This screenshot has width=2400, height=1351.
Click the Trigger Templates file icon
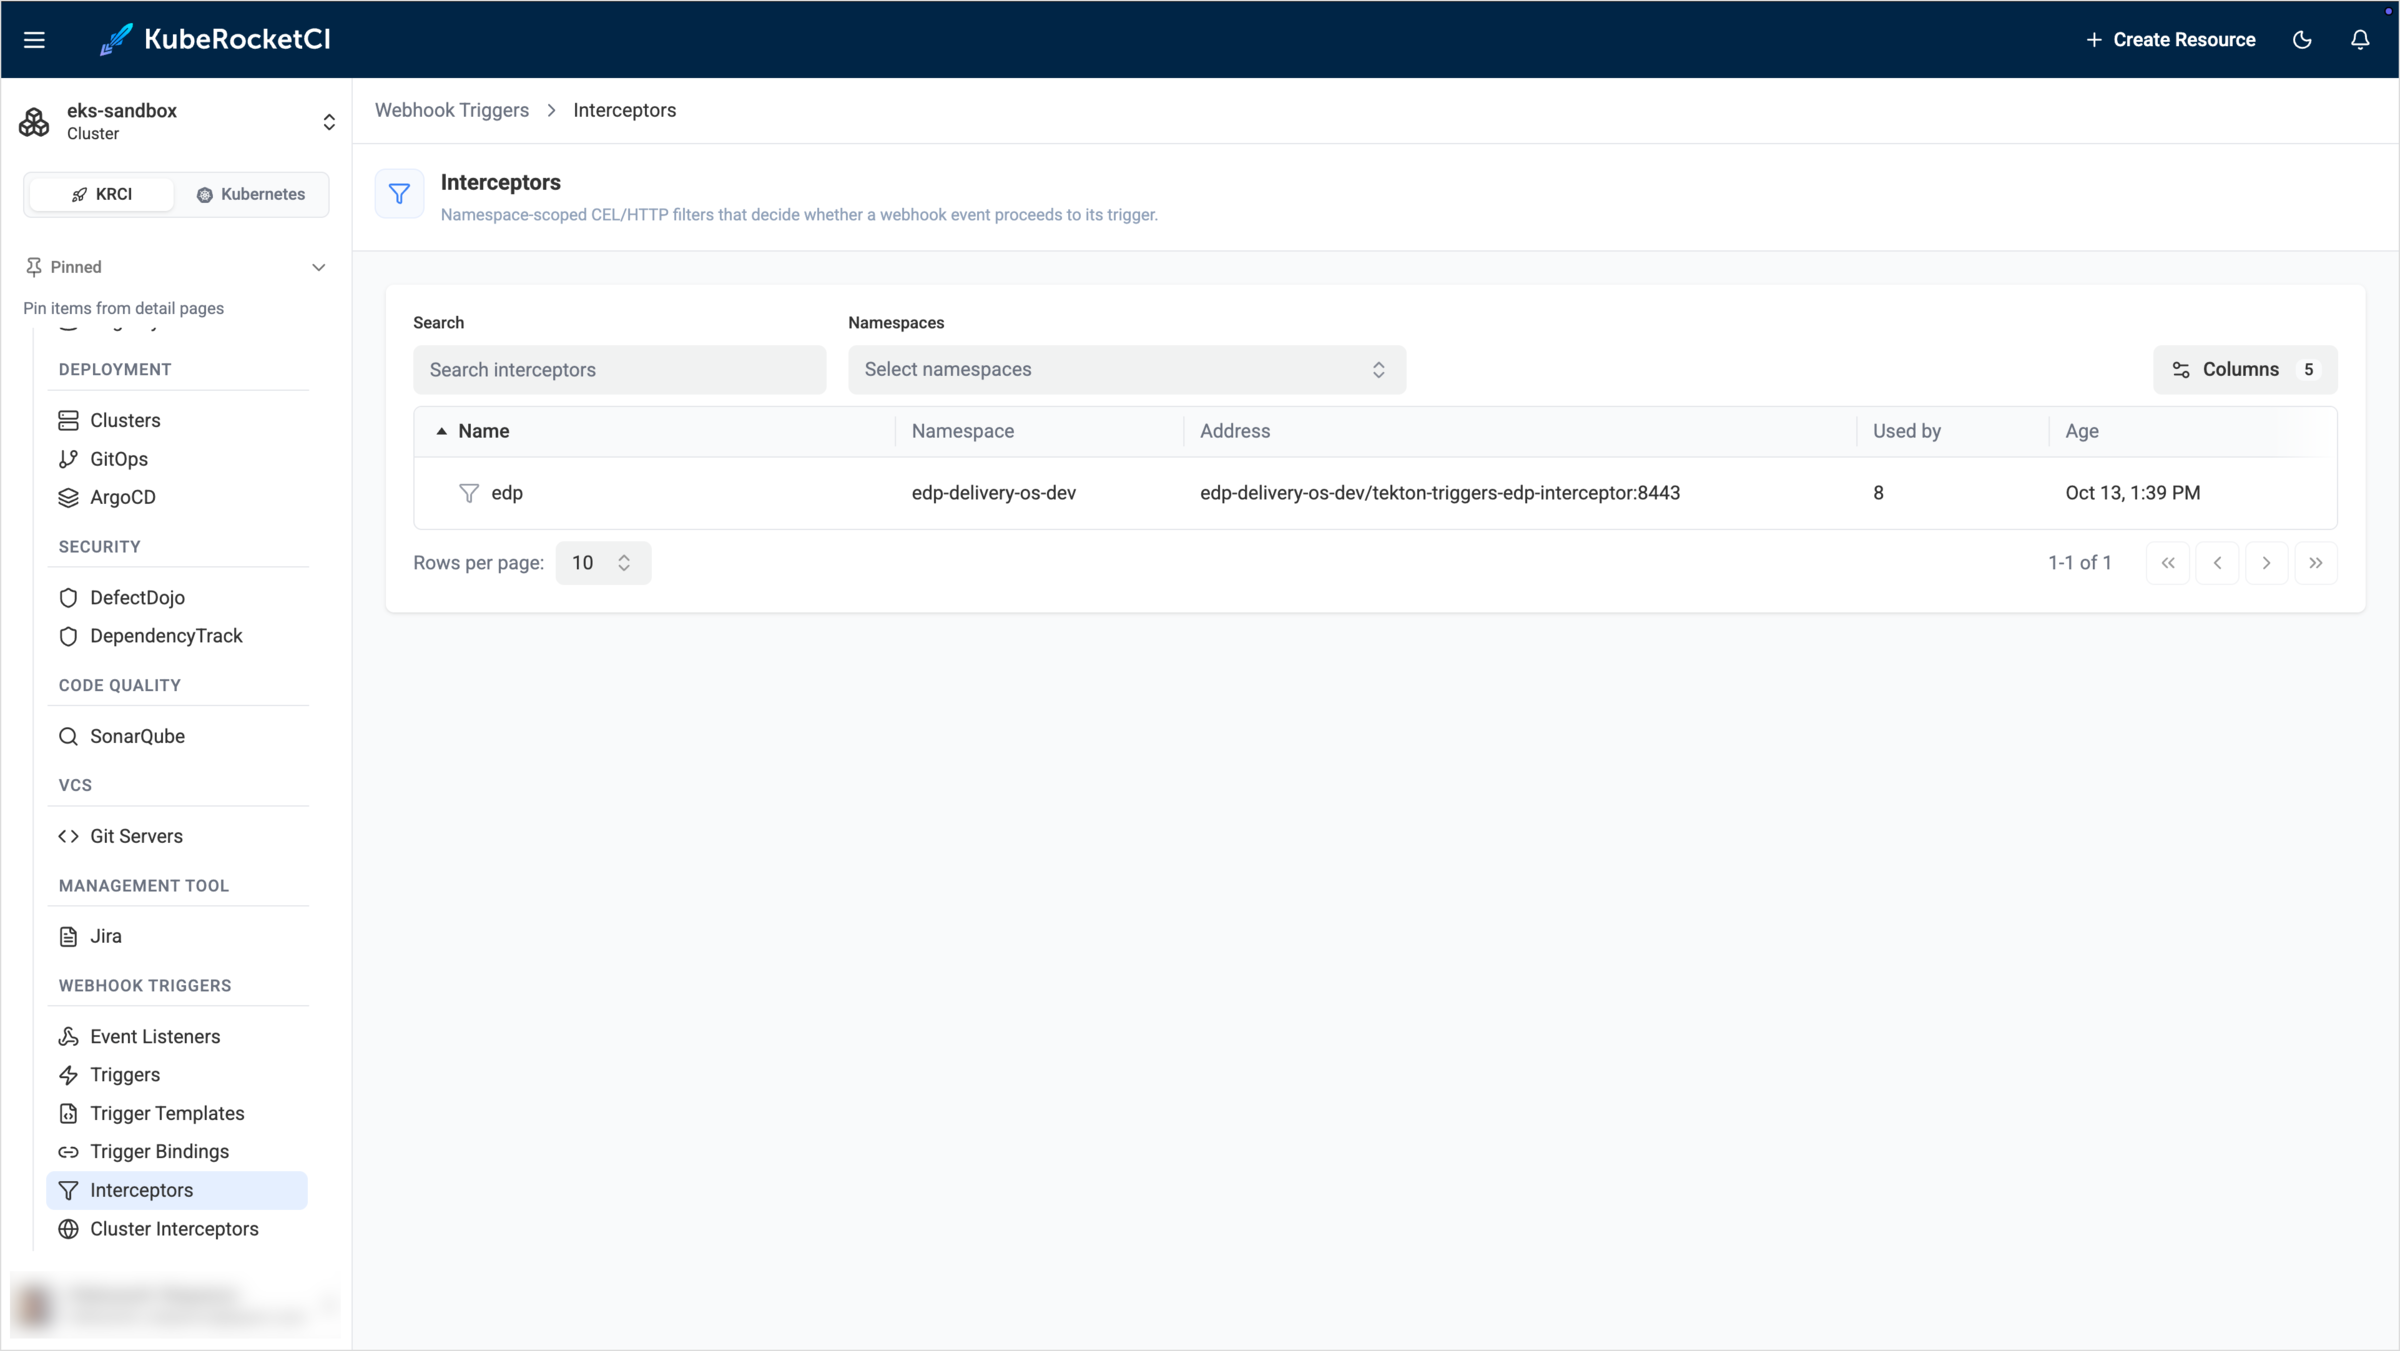[68, 1114]
